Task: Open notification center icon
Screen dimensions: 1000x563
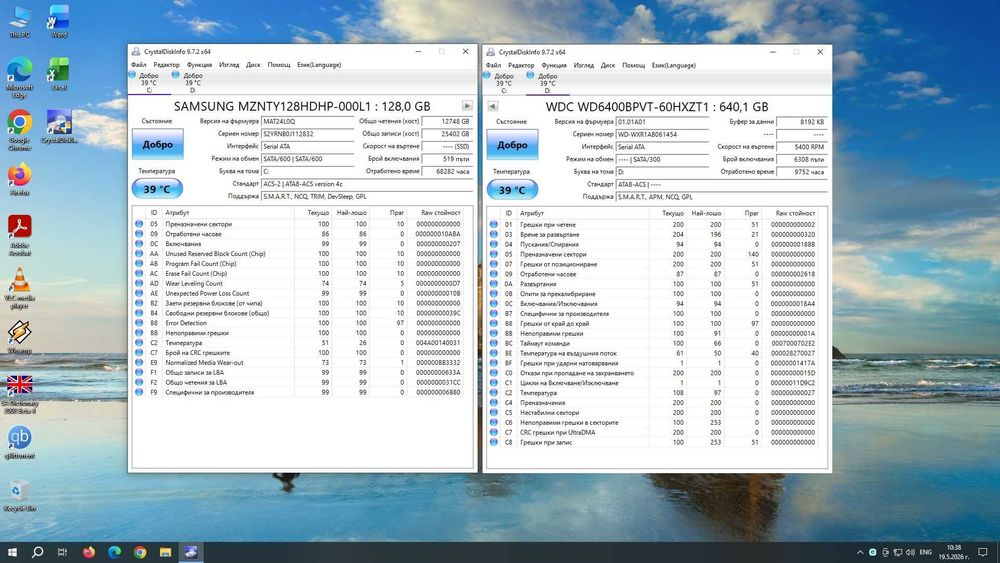Action: 983,552
